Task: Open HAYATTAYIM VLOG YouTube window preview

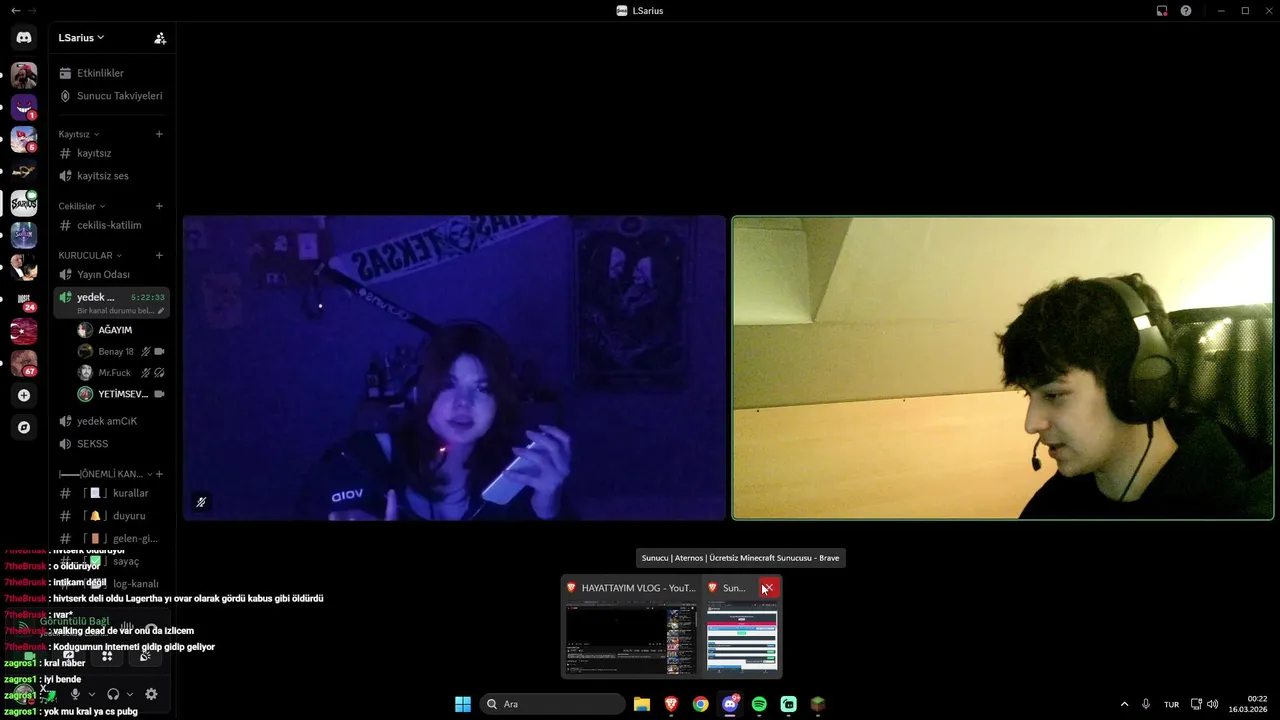Action: (631, 626)
